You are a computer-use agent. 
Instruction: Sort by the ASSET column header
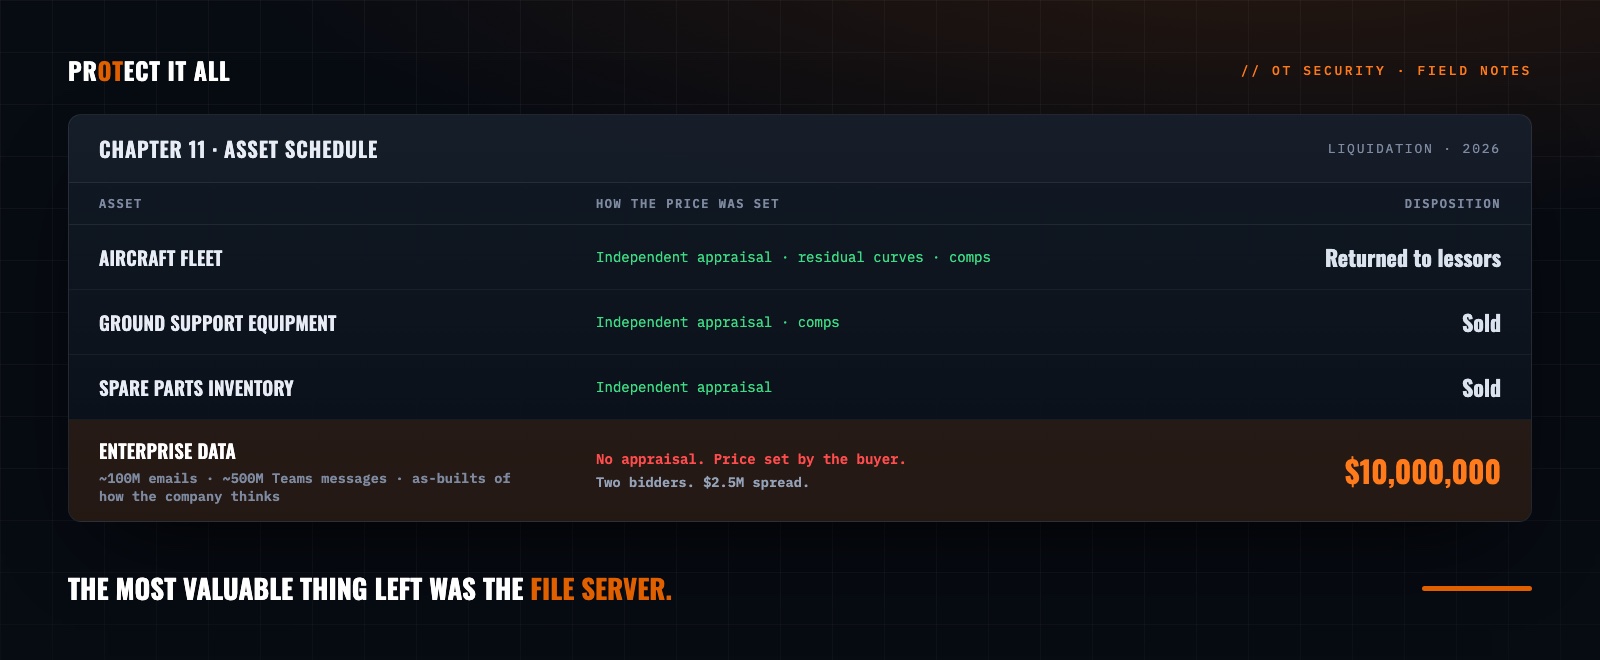[120, 204]
